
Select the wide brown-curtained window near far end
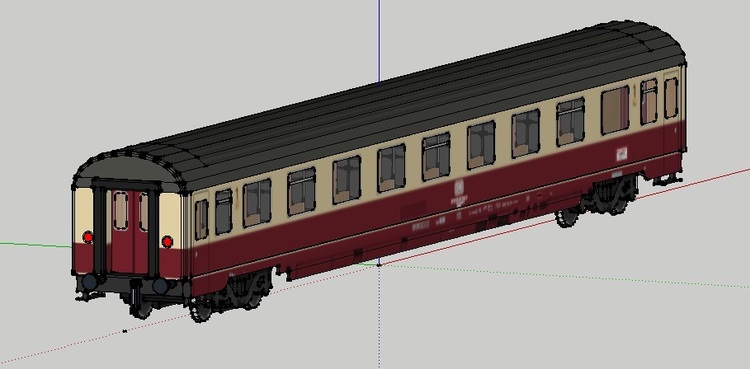click(615, 110)
